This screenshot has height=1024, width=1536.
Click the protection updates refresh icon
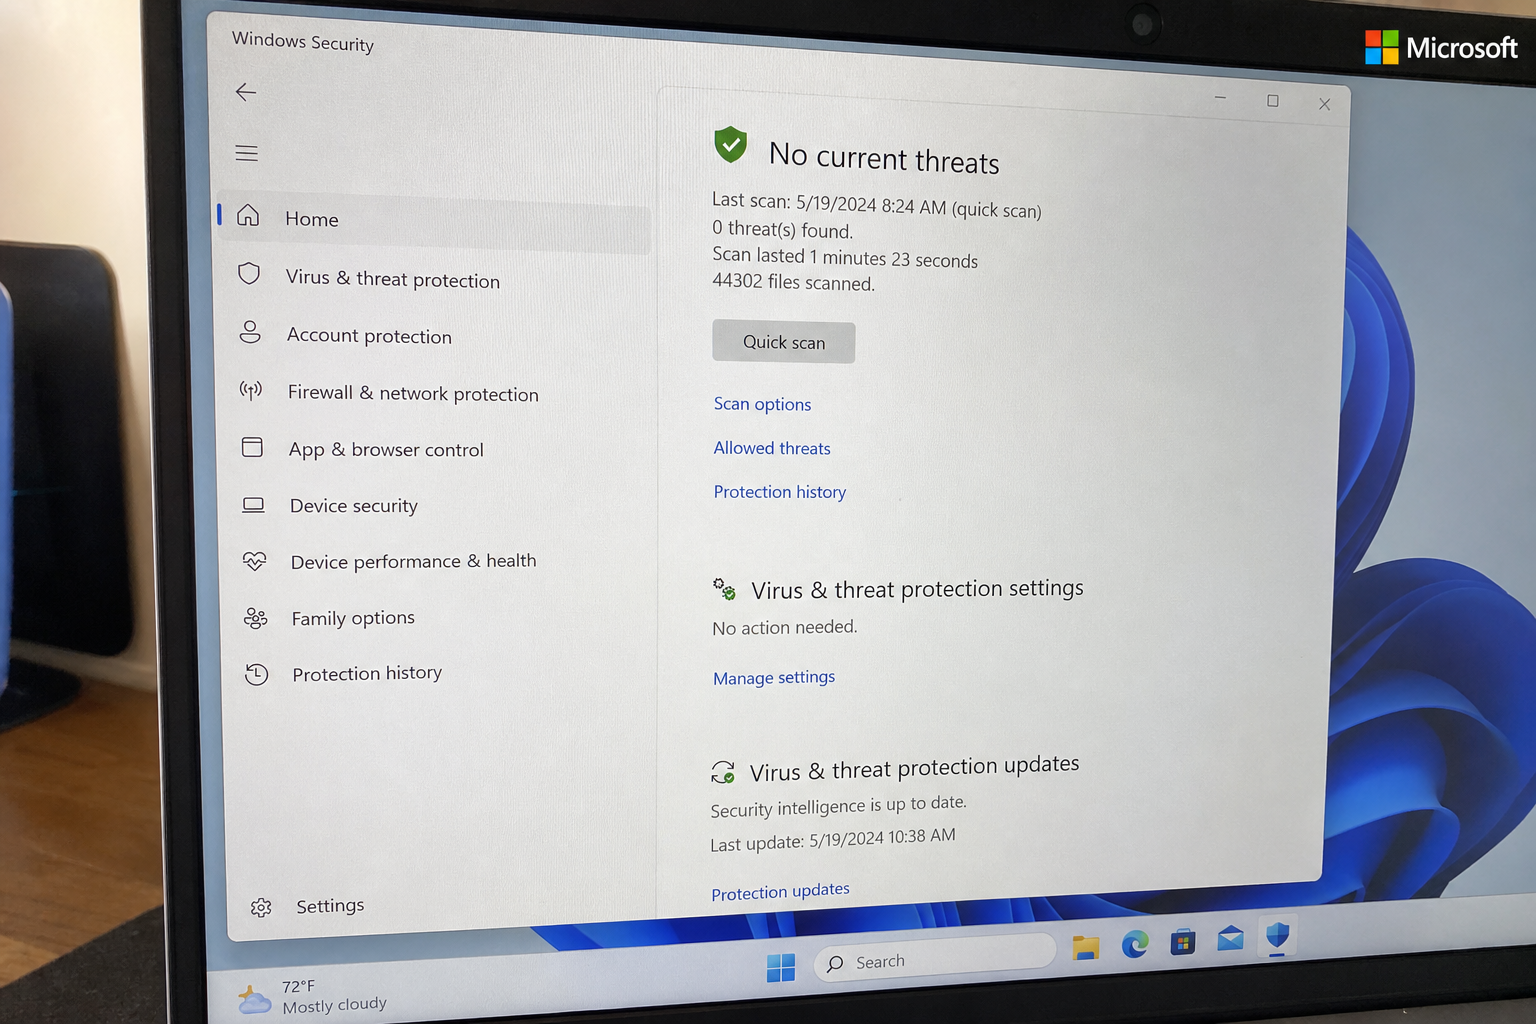723,772
